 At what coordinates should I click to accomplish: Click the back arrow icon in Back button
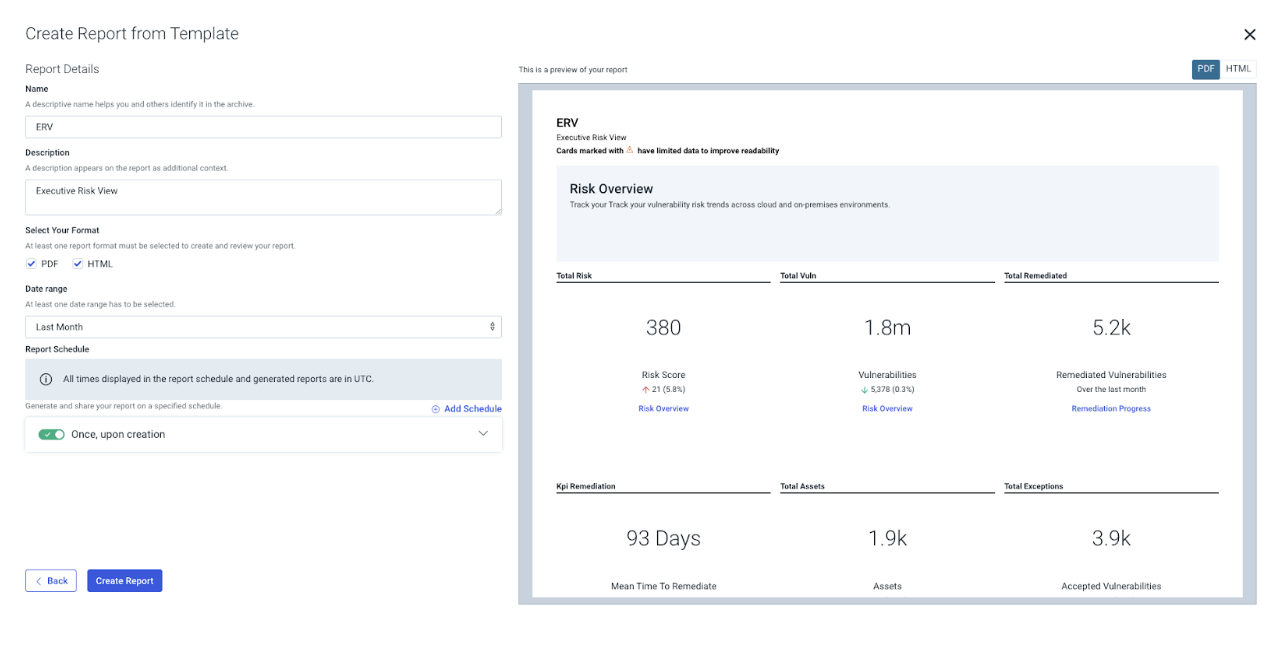39,581
